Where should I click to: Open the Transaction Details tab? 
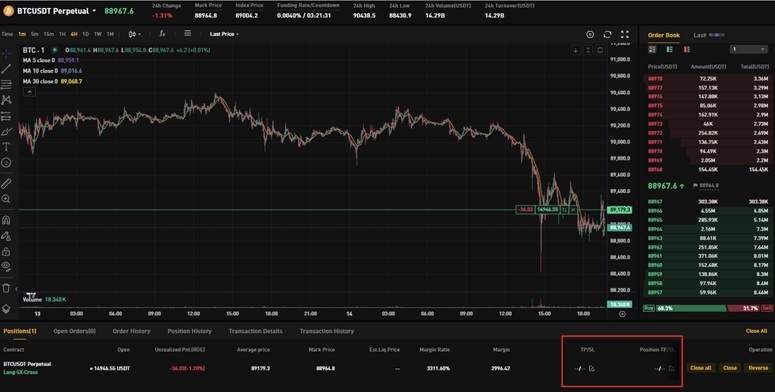tap(256, 331)
